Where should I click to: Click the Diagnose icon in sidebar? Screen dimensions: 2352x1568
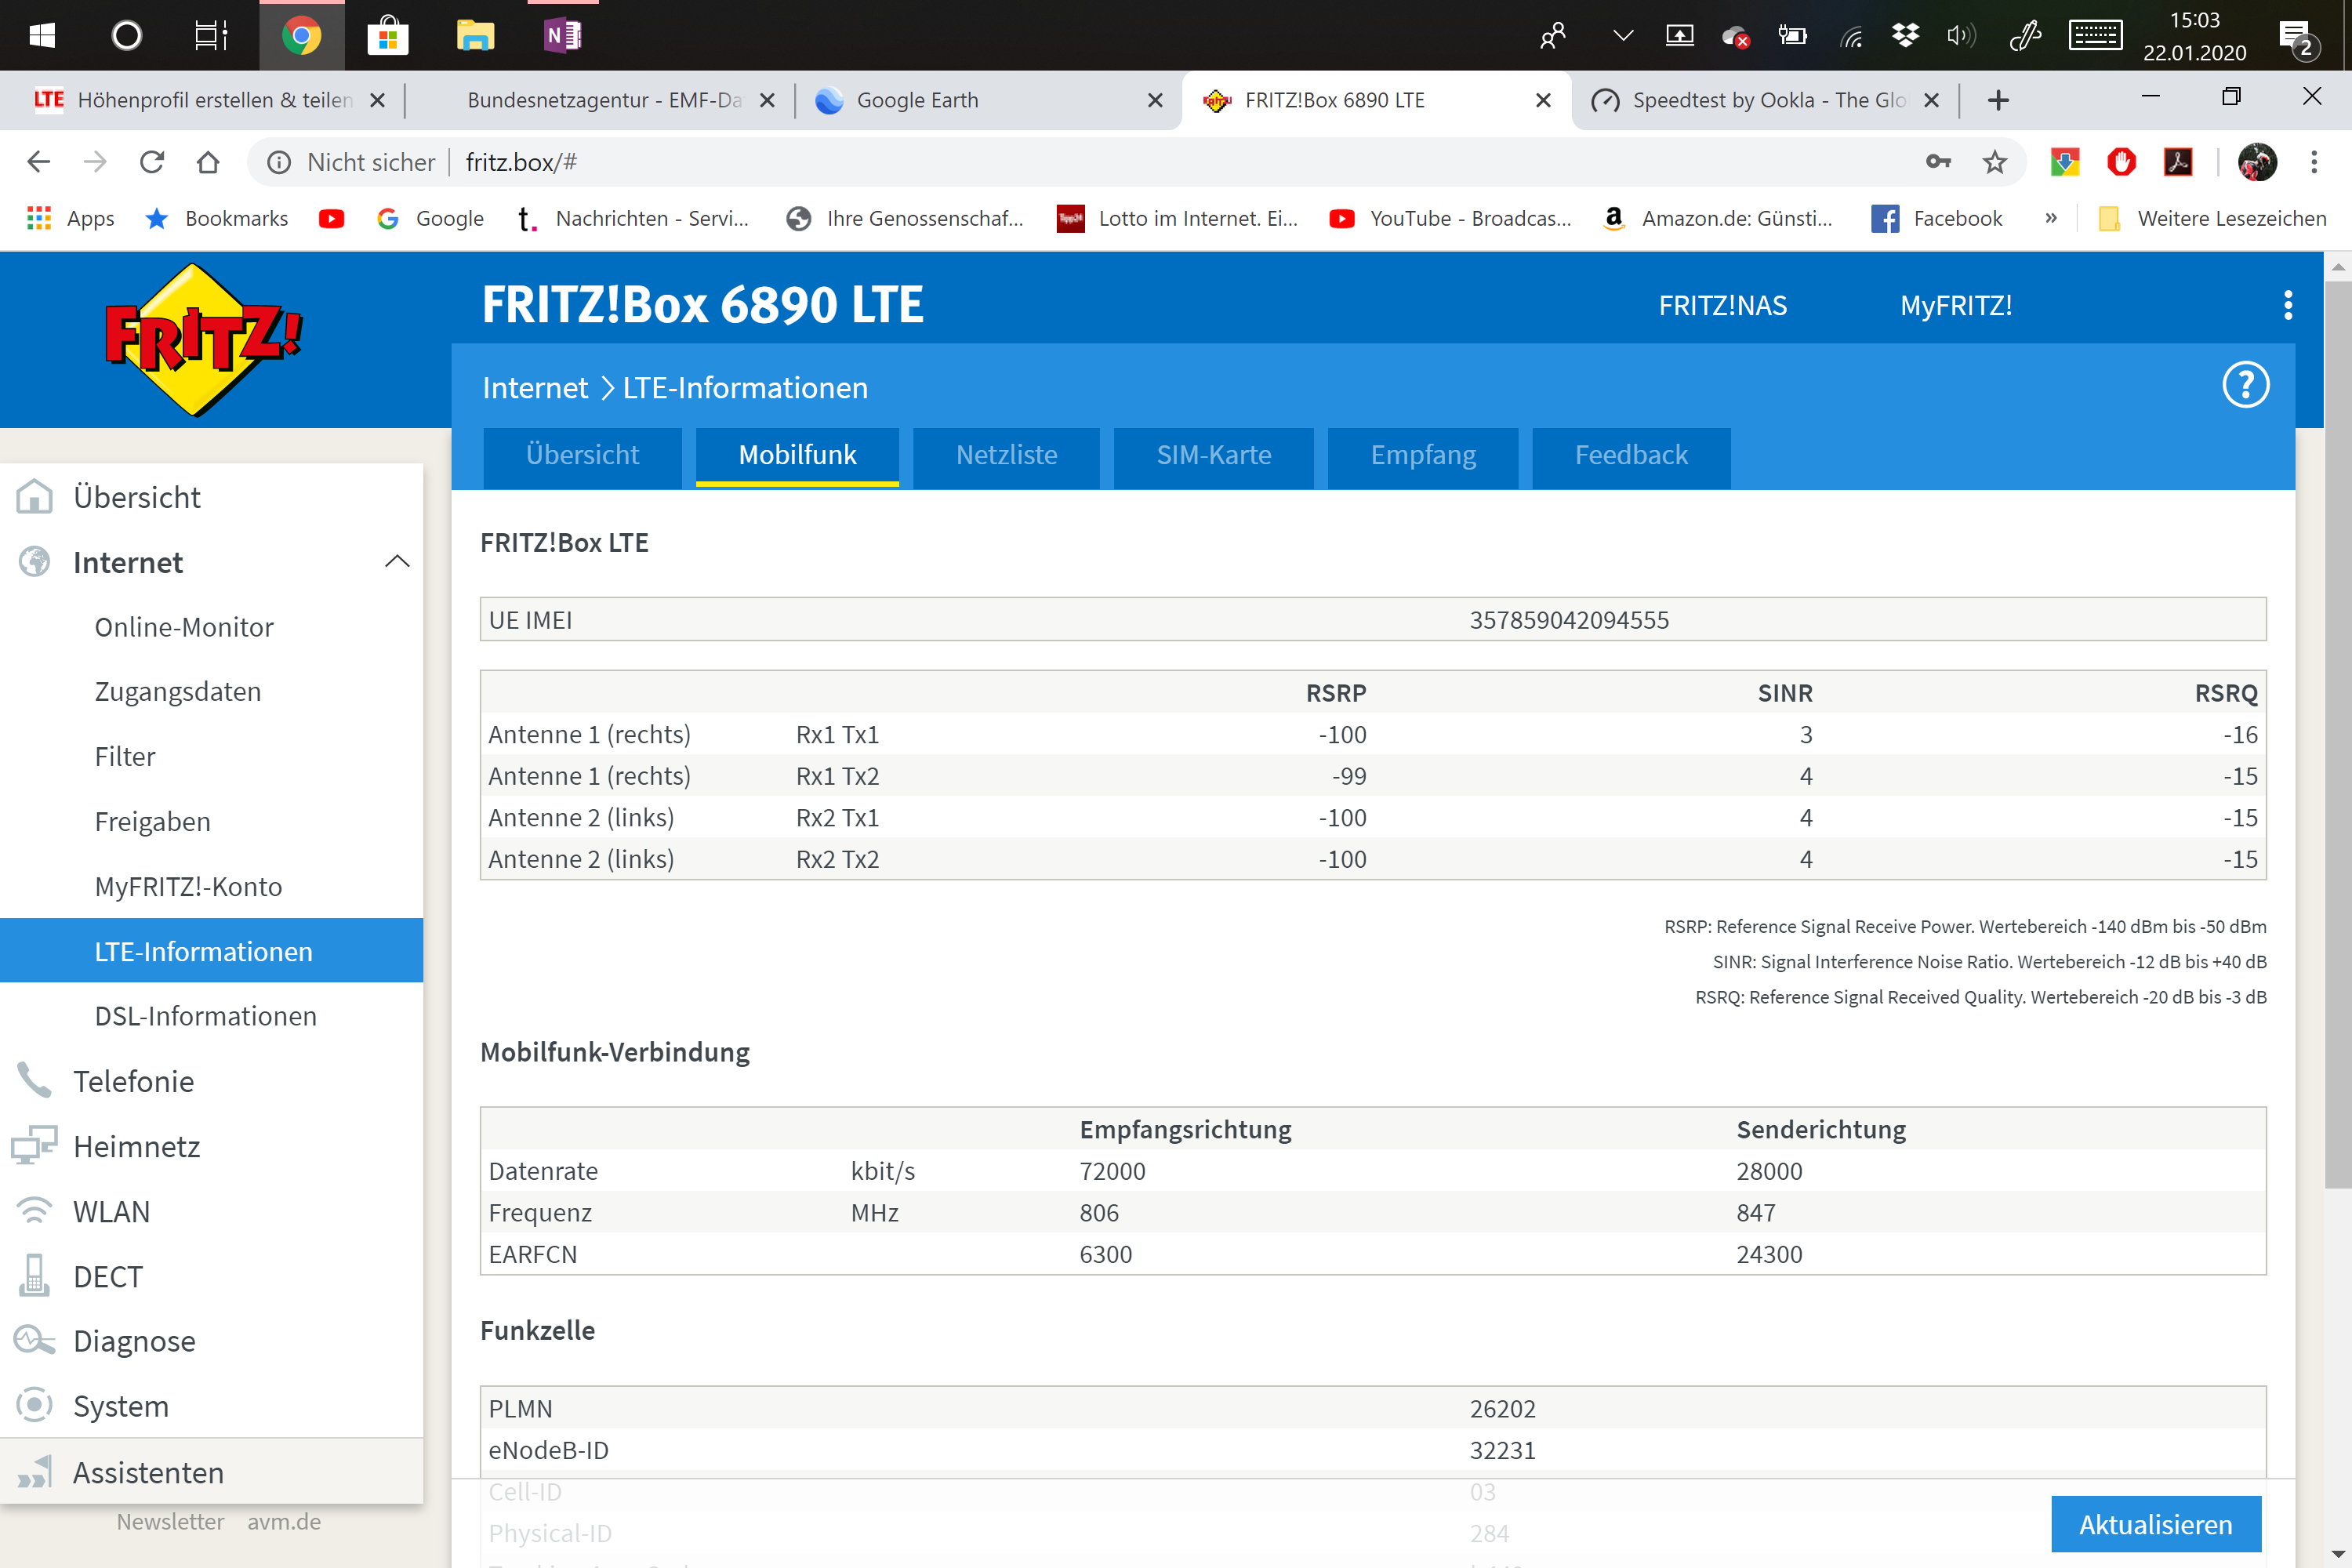coord(35,1341)
